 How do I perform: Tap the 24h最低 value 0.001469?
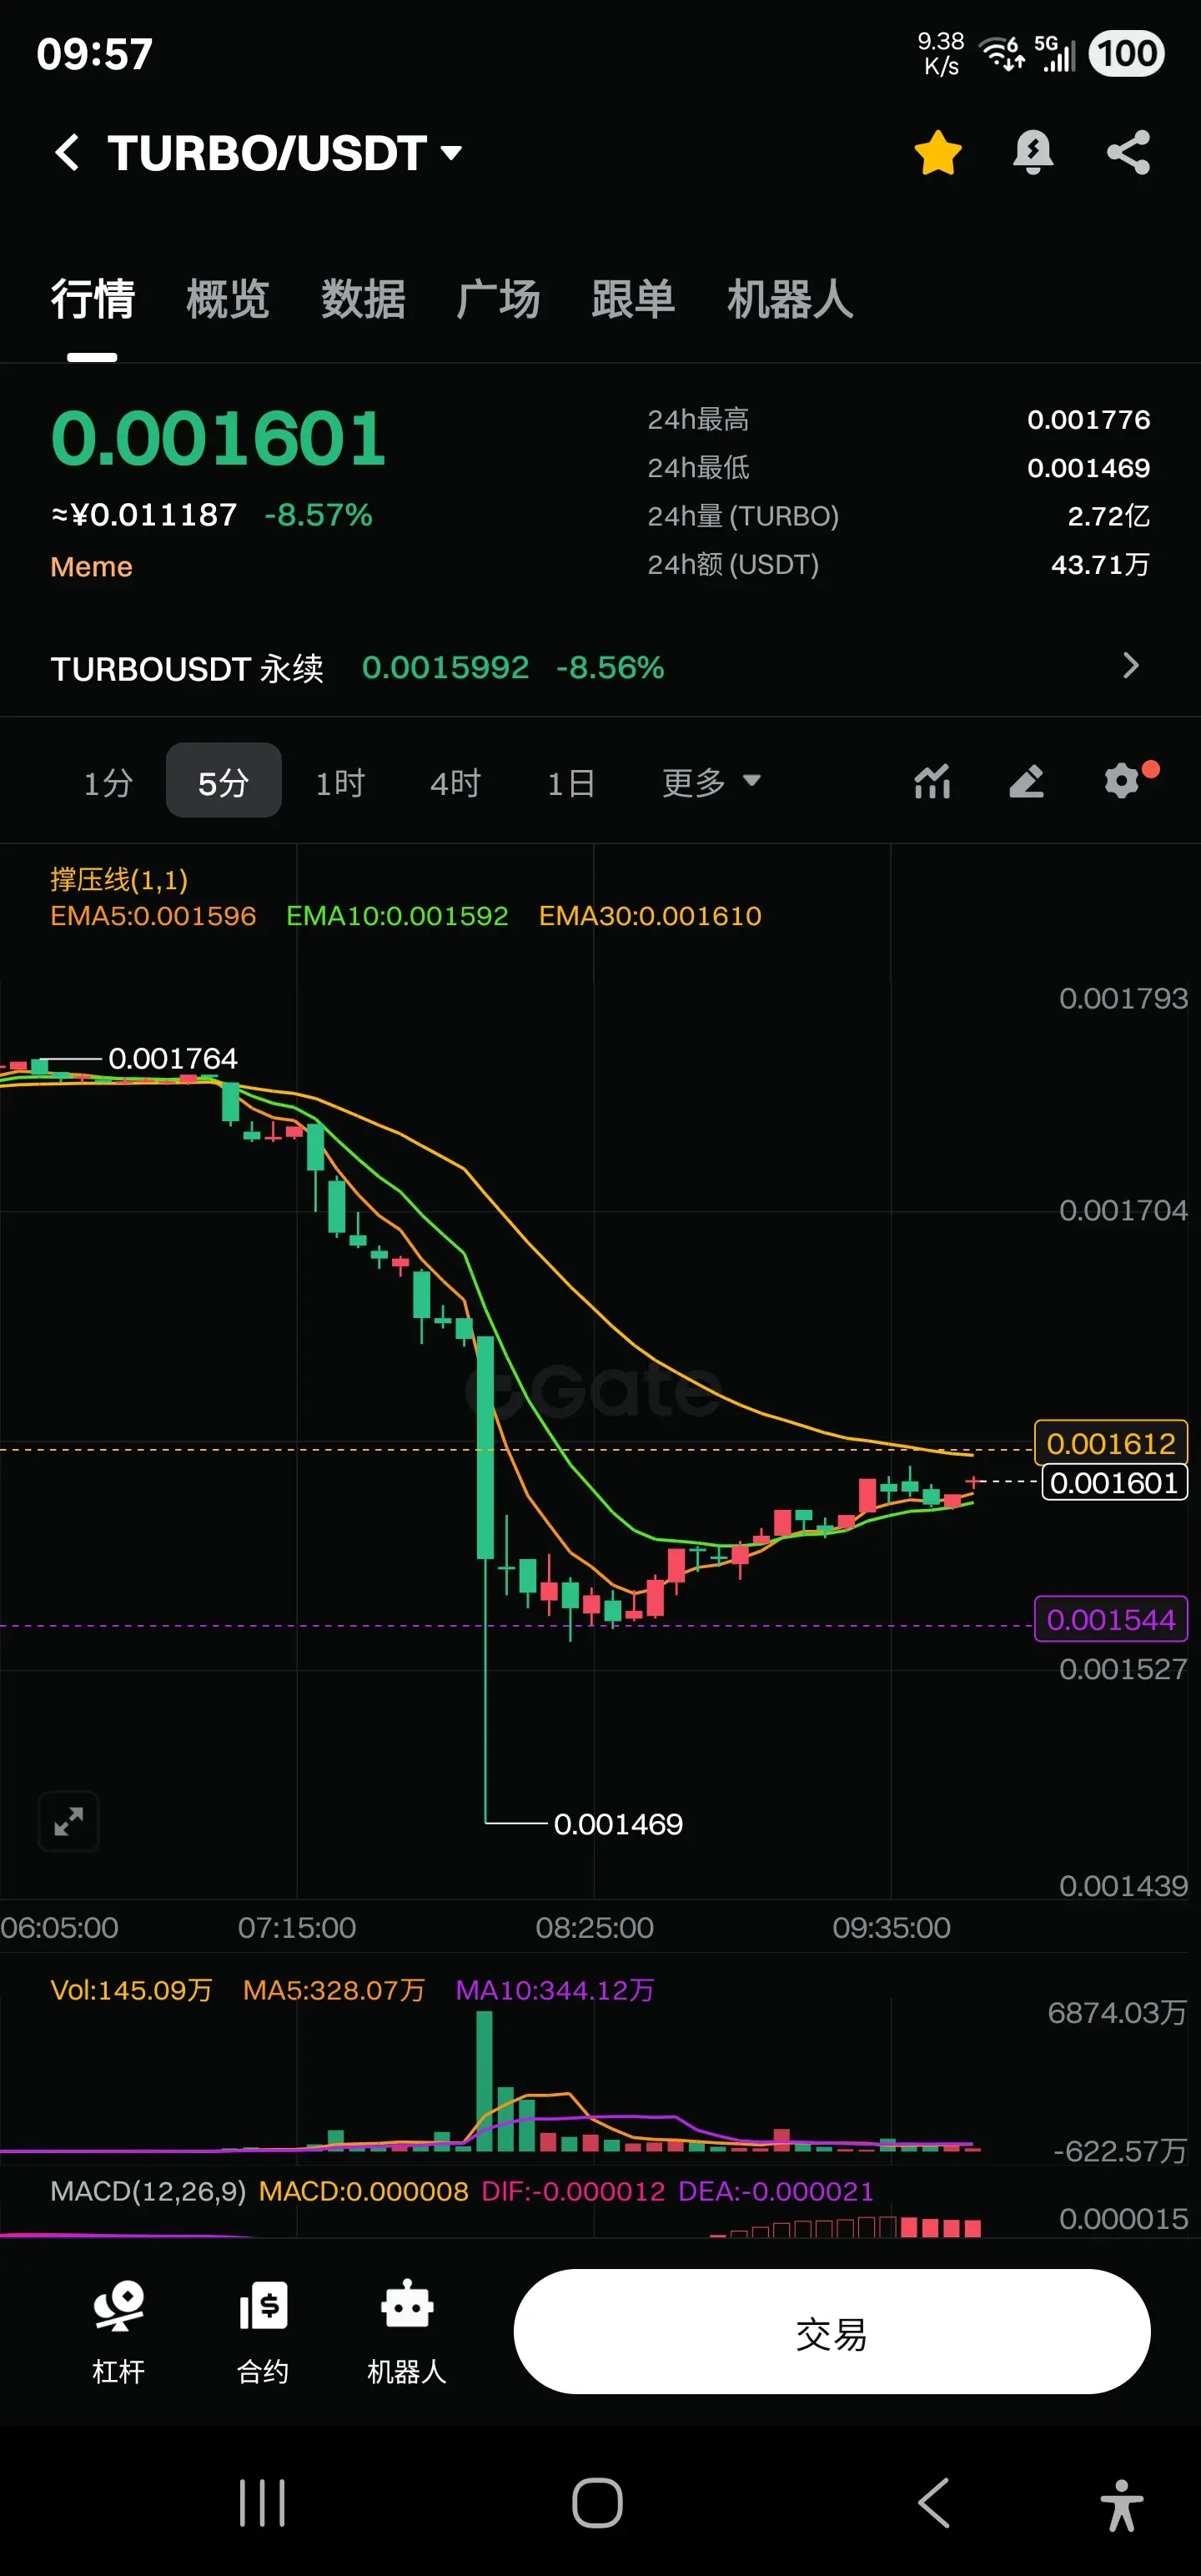1088,468
